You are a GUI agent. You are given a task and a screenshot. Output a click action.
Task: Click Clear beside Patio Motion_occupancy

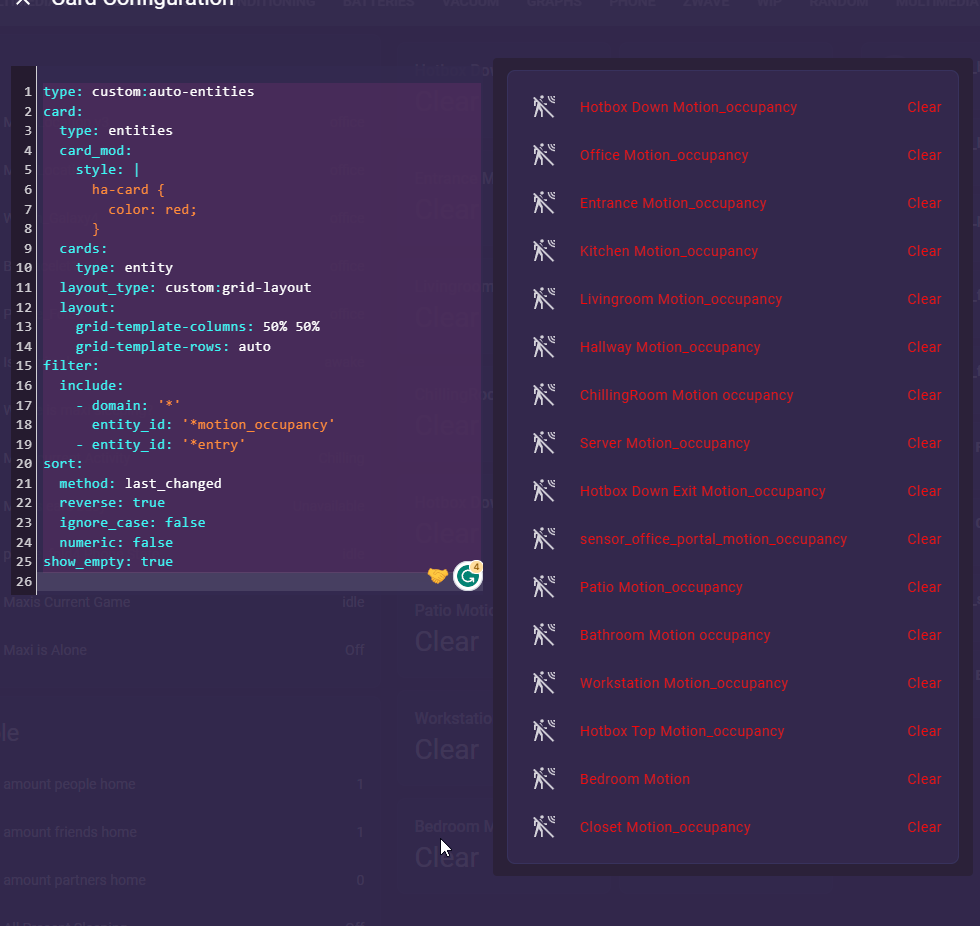(x=923, y=586)
